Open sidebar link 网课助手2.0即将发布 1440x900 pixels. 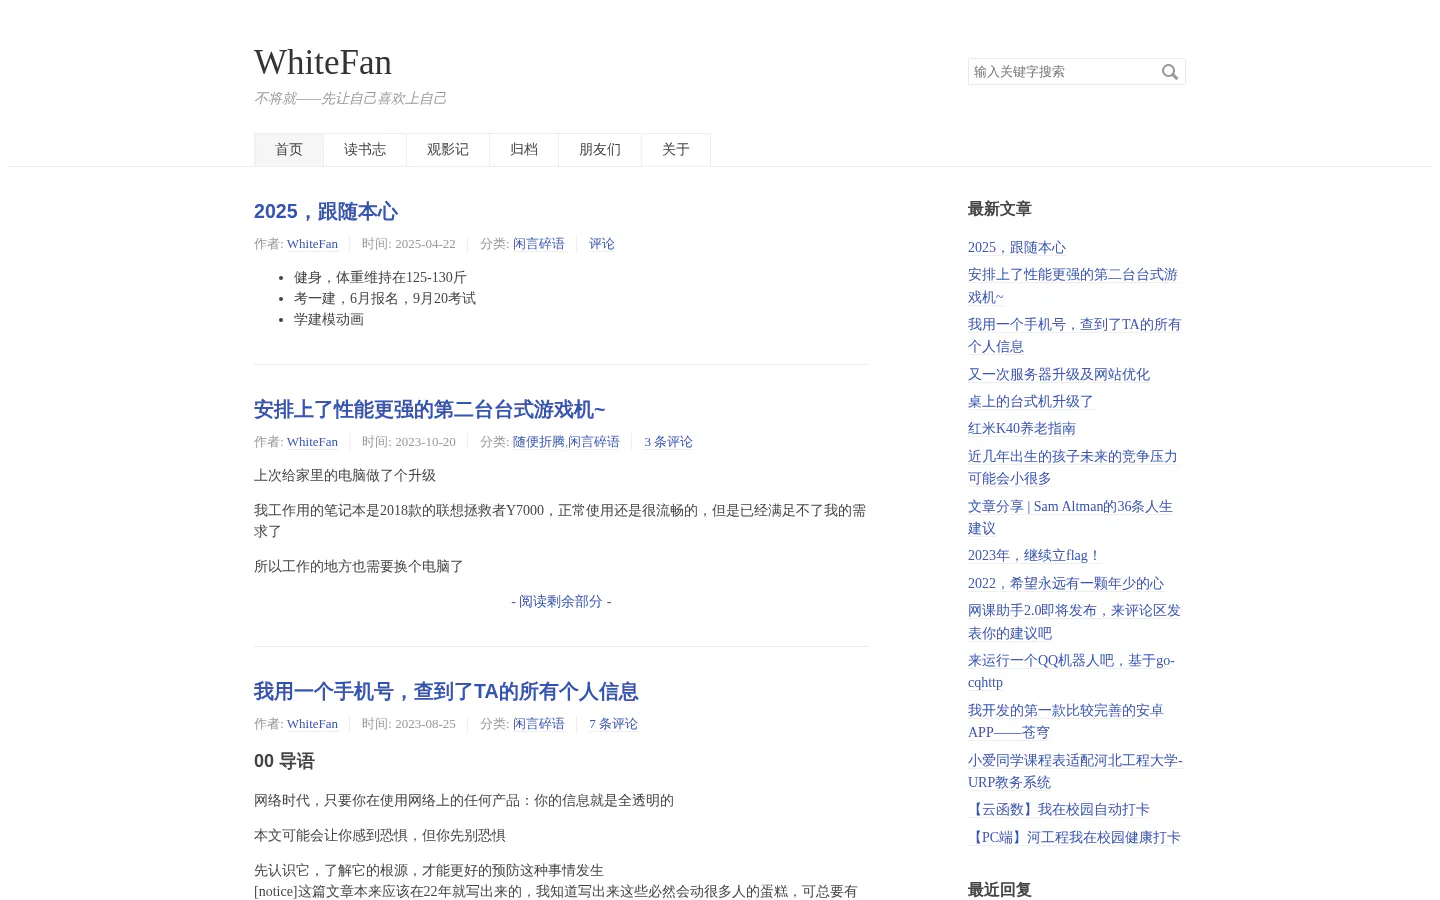1074,621
